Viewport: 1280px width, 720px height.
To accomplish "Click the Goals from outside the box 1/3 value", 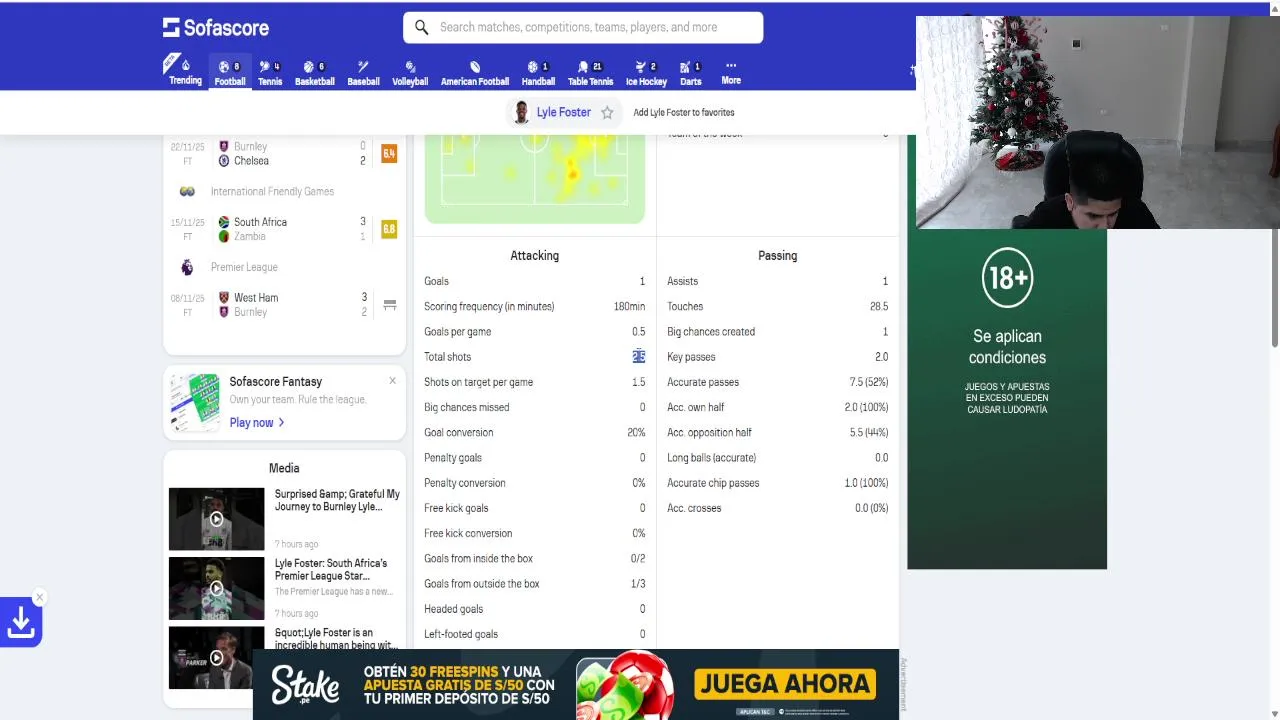I will point(638,584).
